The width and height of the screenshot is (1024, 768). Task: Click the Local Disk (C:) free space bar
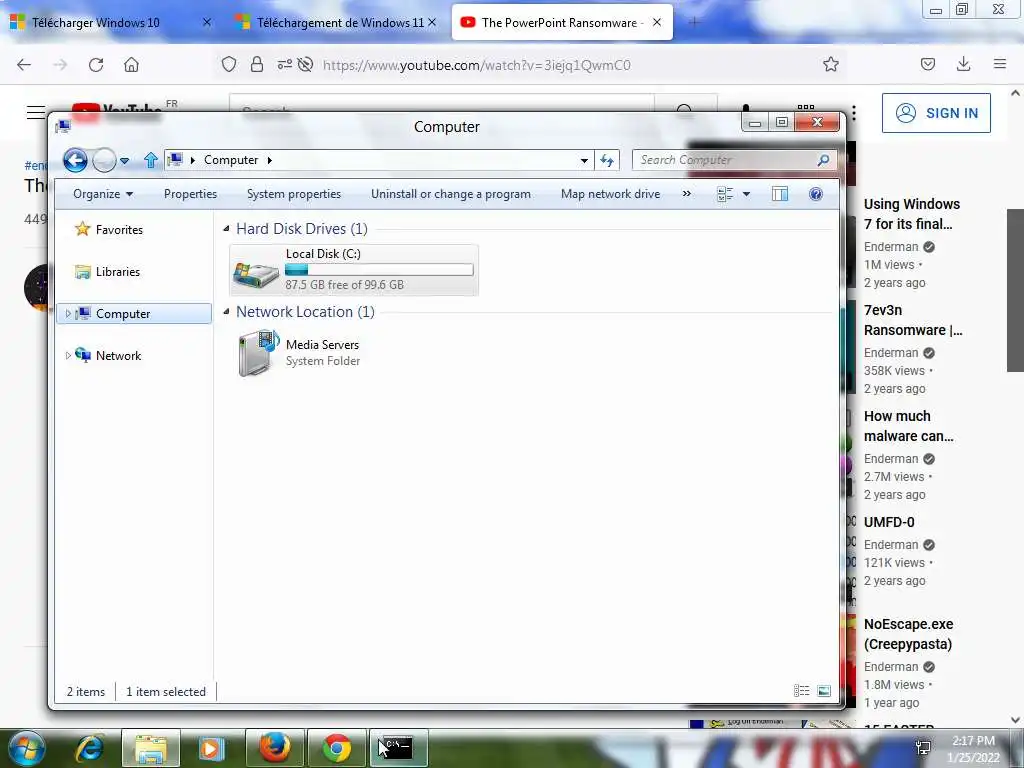point(379,270)
